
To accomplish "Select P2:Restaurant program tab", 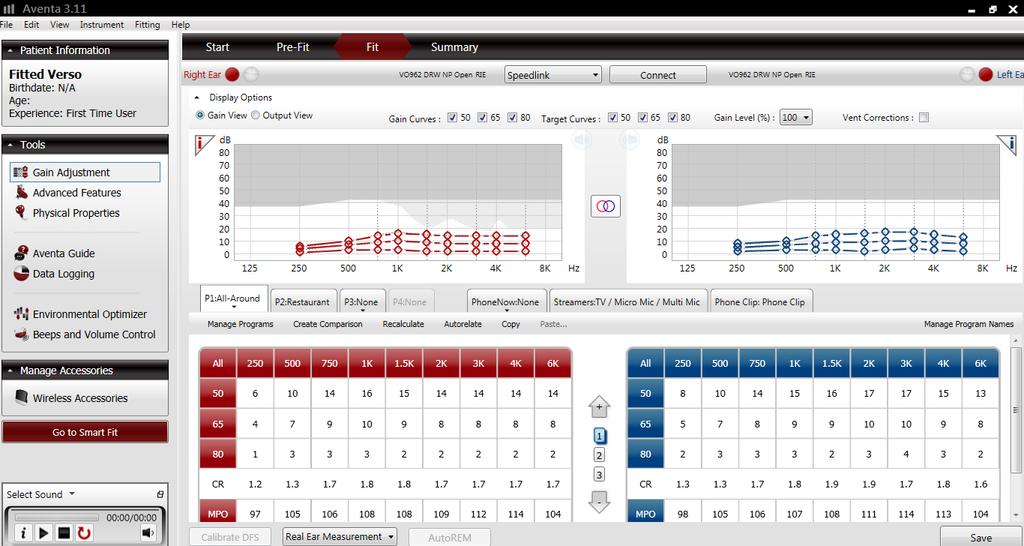I will [302, 302].
